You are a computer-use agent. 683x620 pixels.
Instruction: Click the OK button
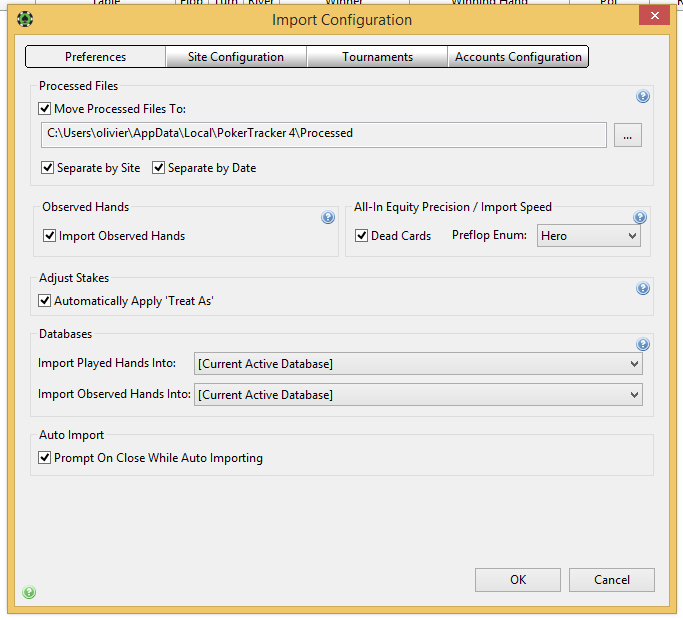pyautogui.click(x=517, y=580)
